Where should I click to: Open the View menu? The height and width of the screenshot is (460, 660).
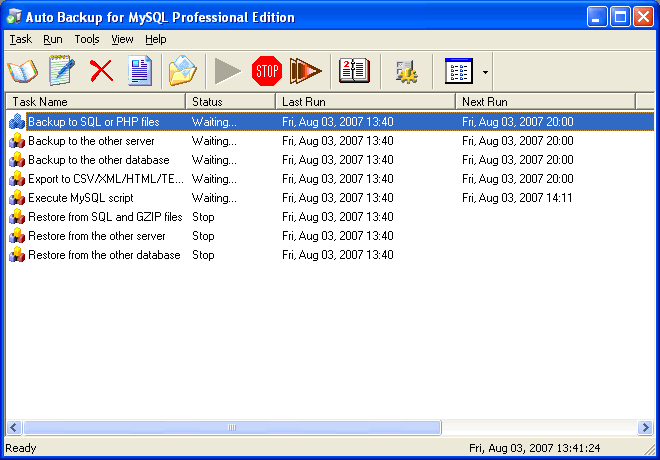point(122,39)
